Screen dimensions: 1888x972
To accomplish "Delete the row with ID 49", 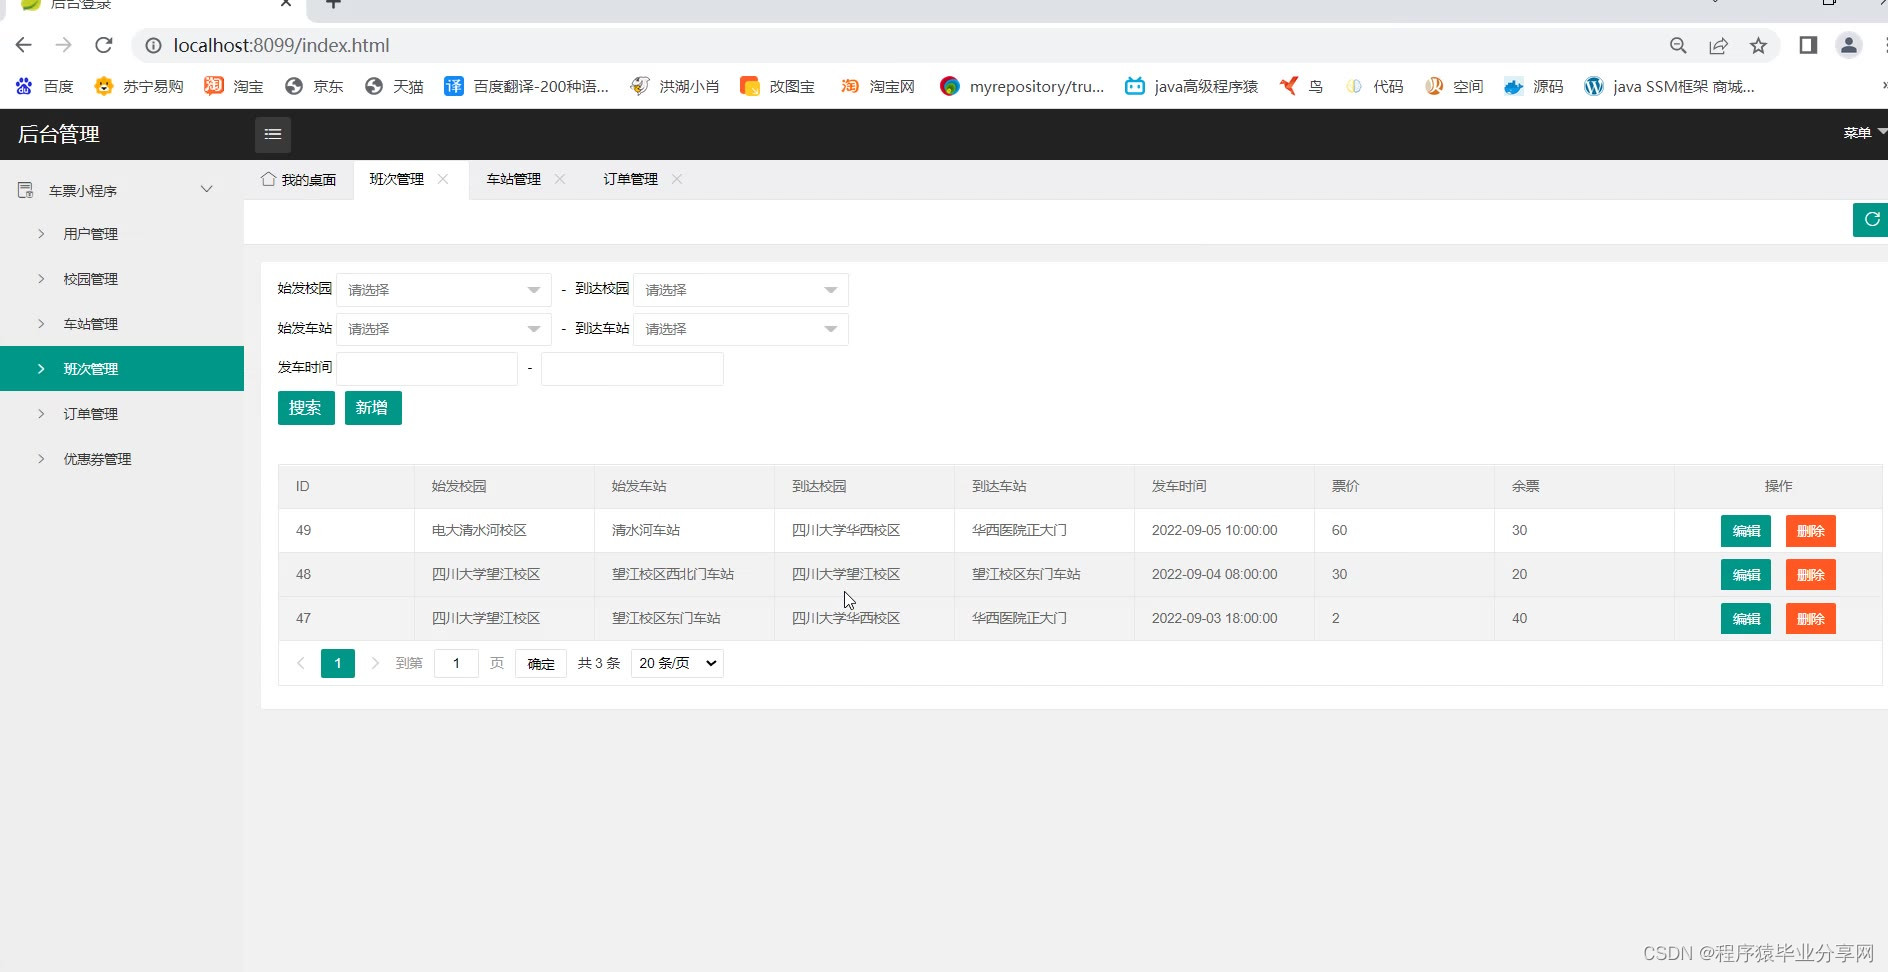I will click(1811, 531).
